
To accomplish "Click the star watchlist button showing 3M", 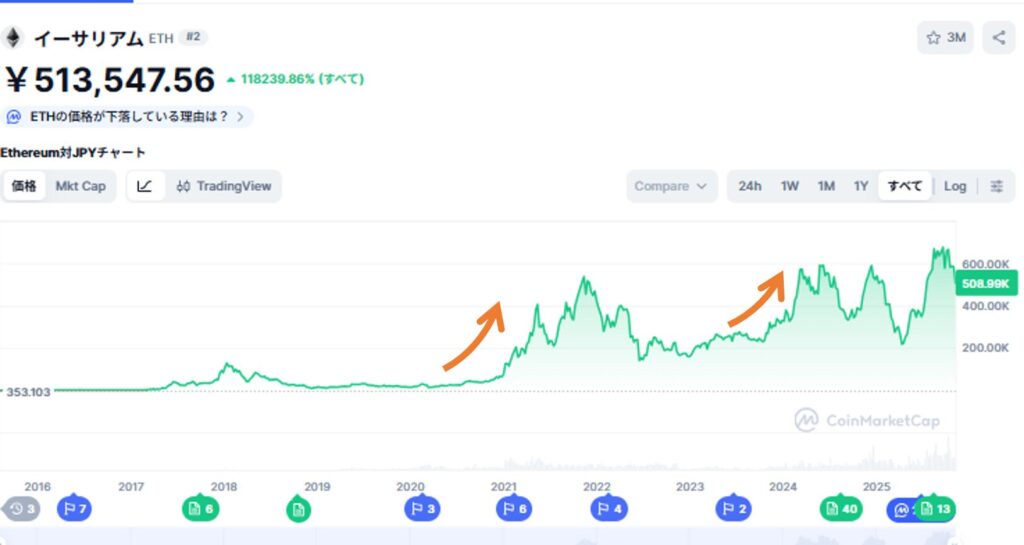I will tap(945, 38).
